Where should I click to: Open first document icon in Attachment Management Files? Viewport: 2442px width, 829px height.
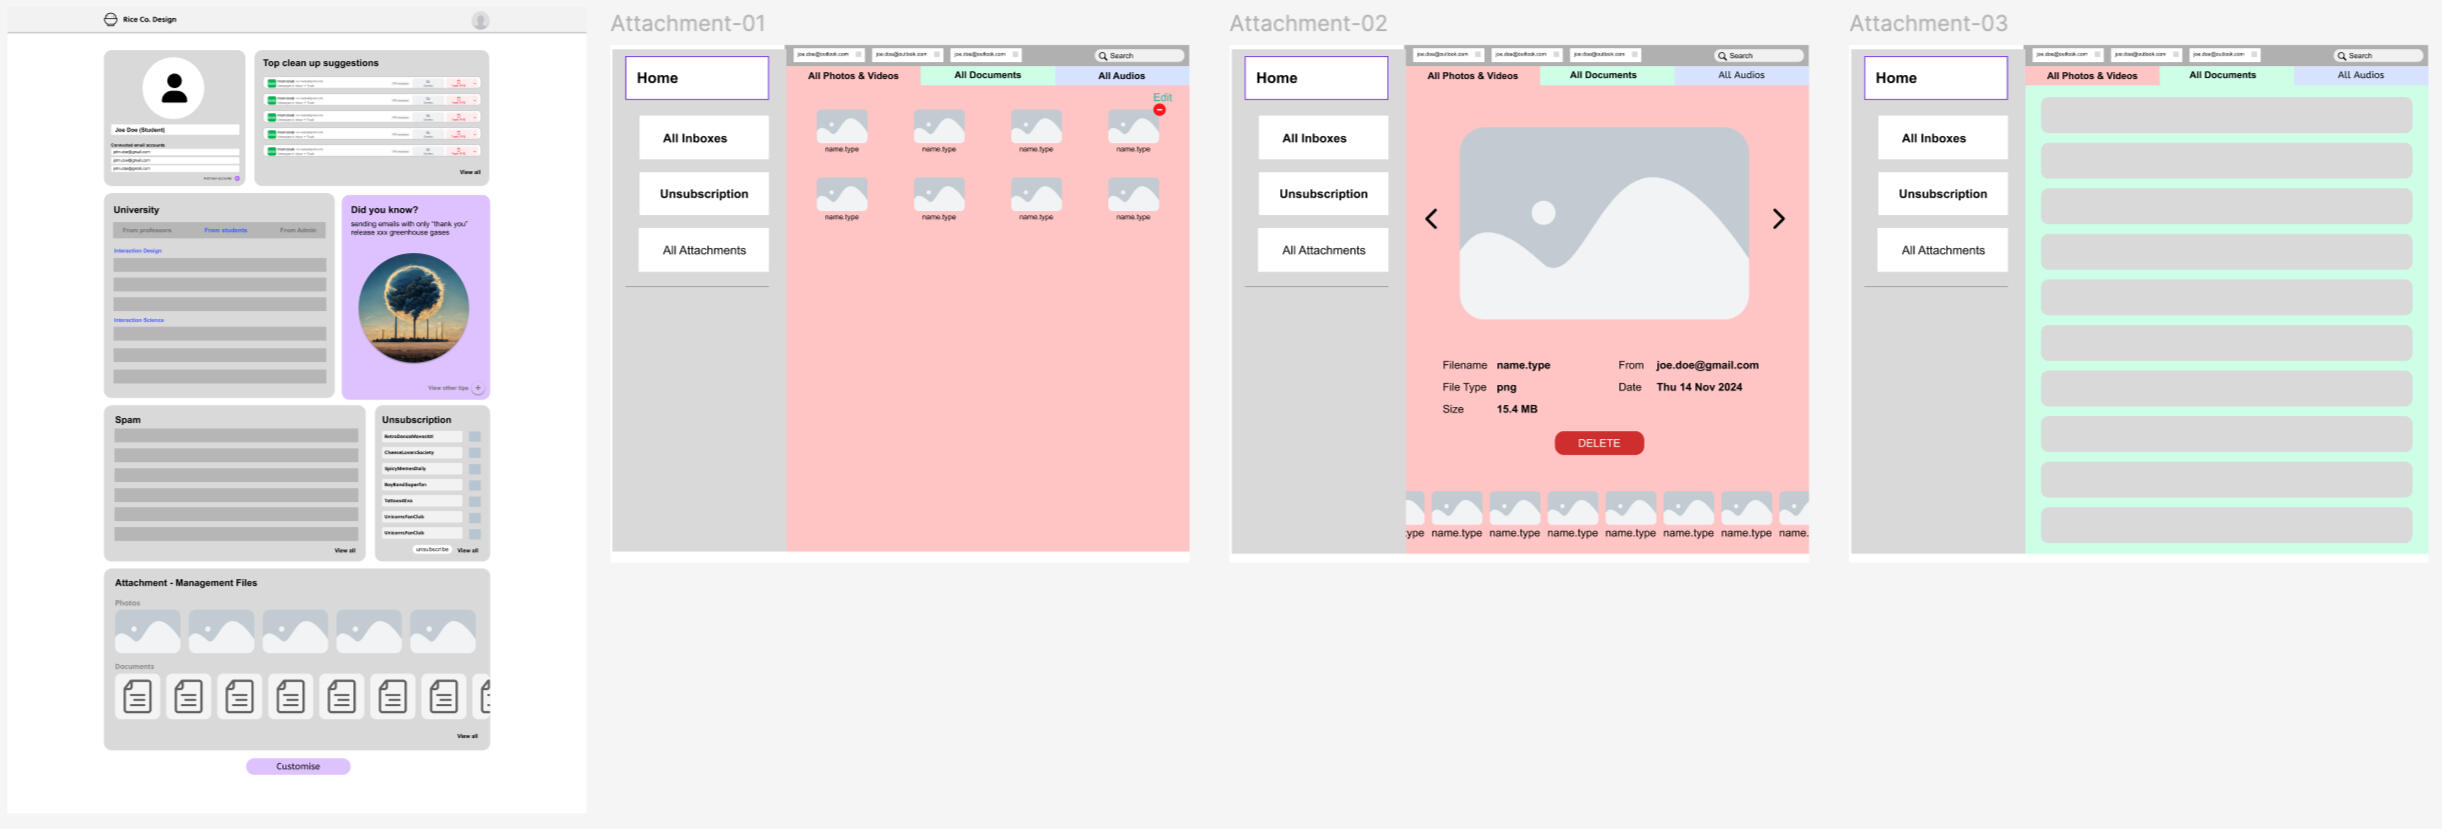click(x=138, y=696)
